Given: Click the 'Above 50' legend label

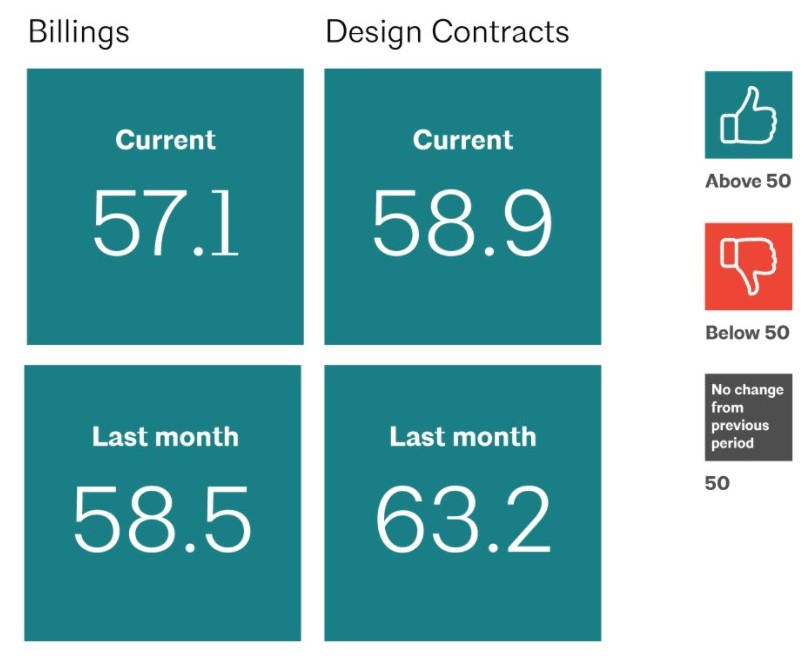Looking at the screenshot, I should coord(748,181).
